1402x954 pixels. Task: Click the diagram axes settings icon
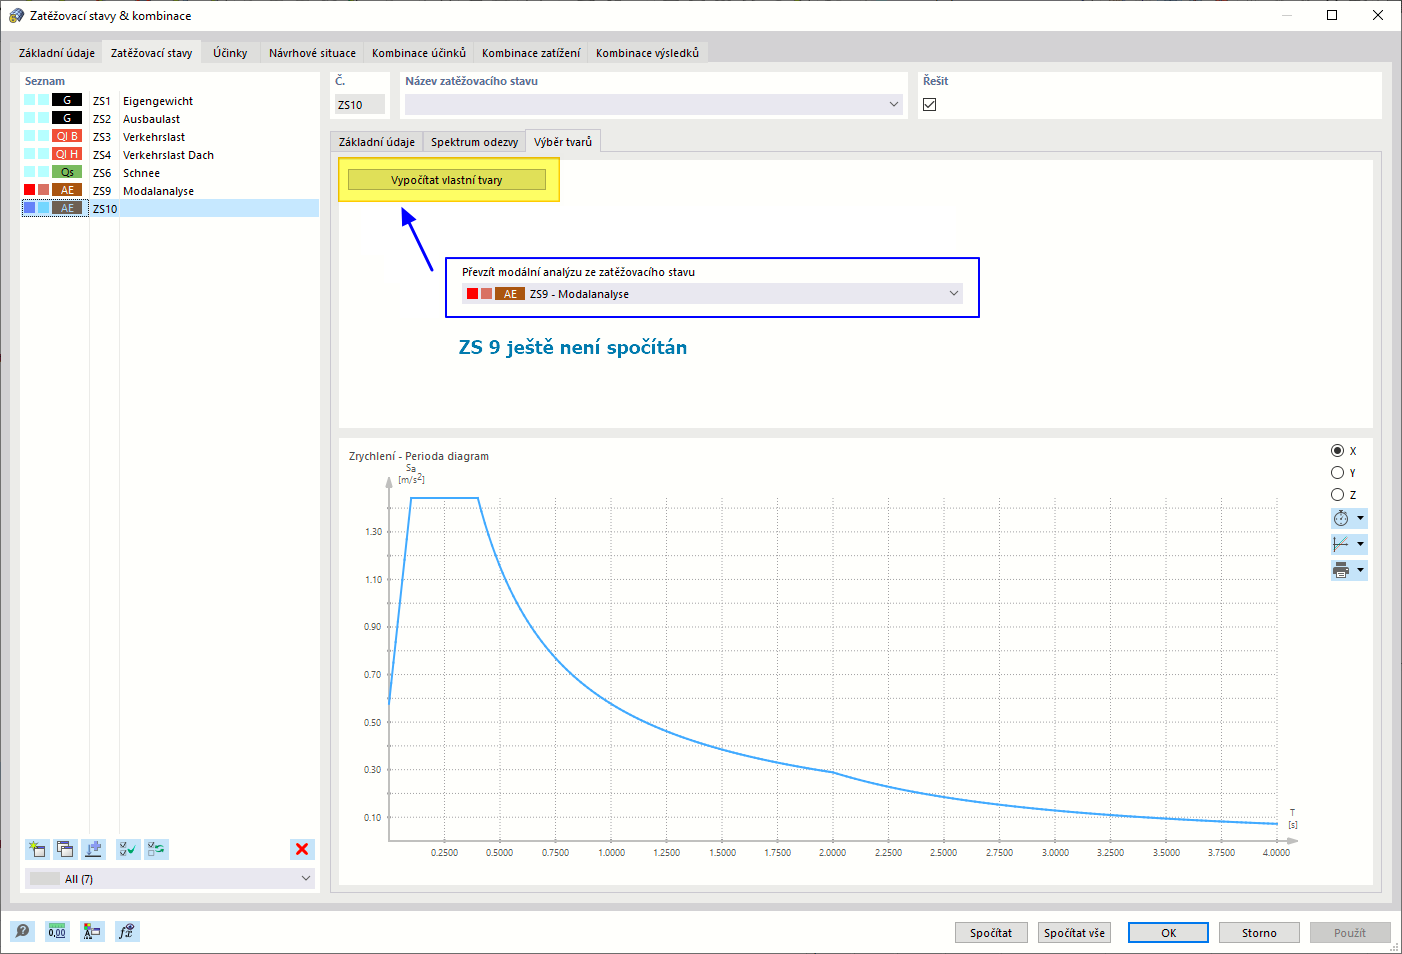pyautogui.click(x=1341, y=544)
